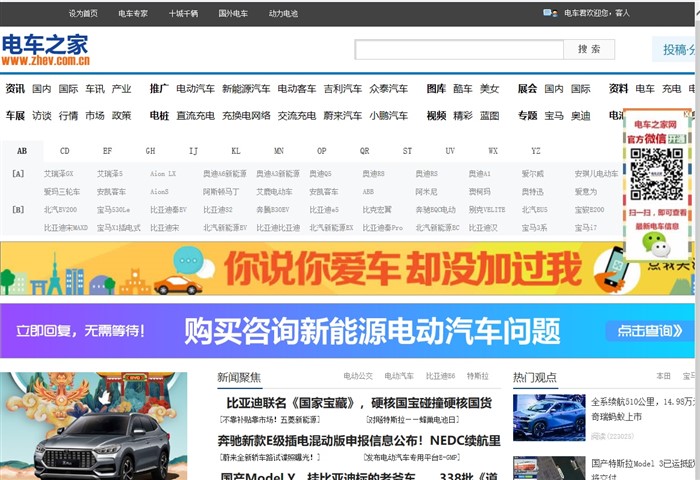
Task: Open the 小鹏汽车 navigation link
Action: [x=388, y=116]
